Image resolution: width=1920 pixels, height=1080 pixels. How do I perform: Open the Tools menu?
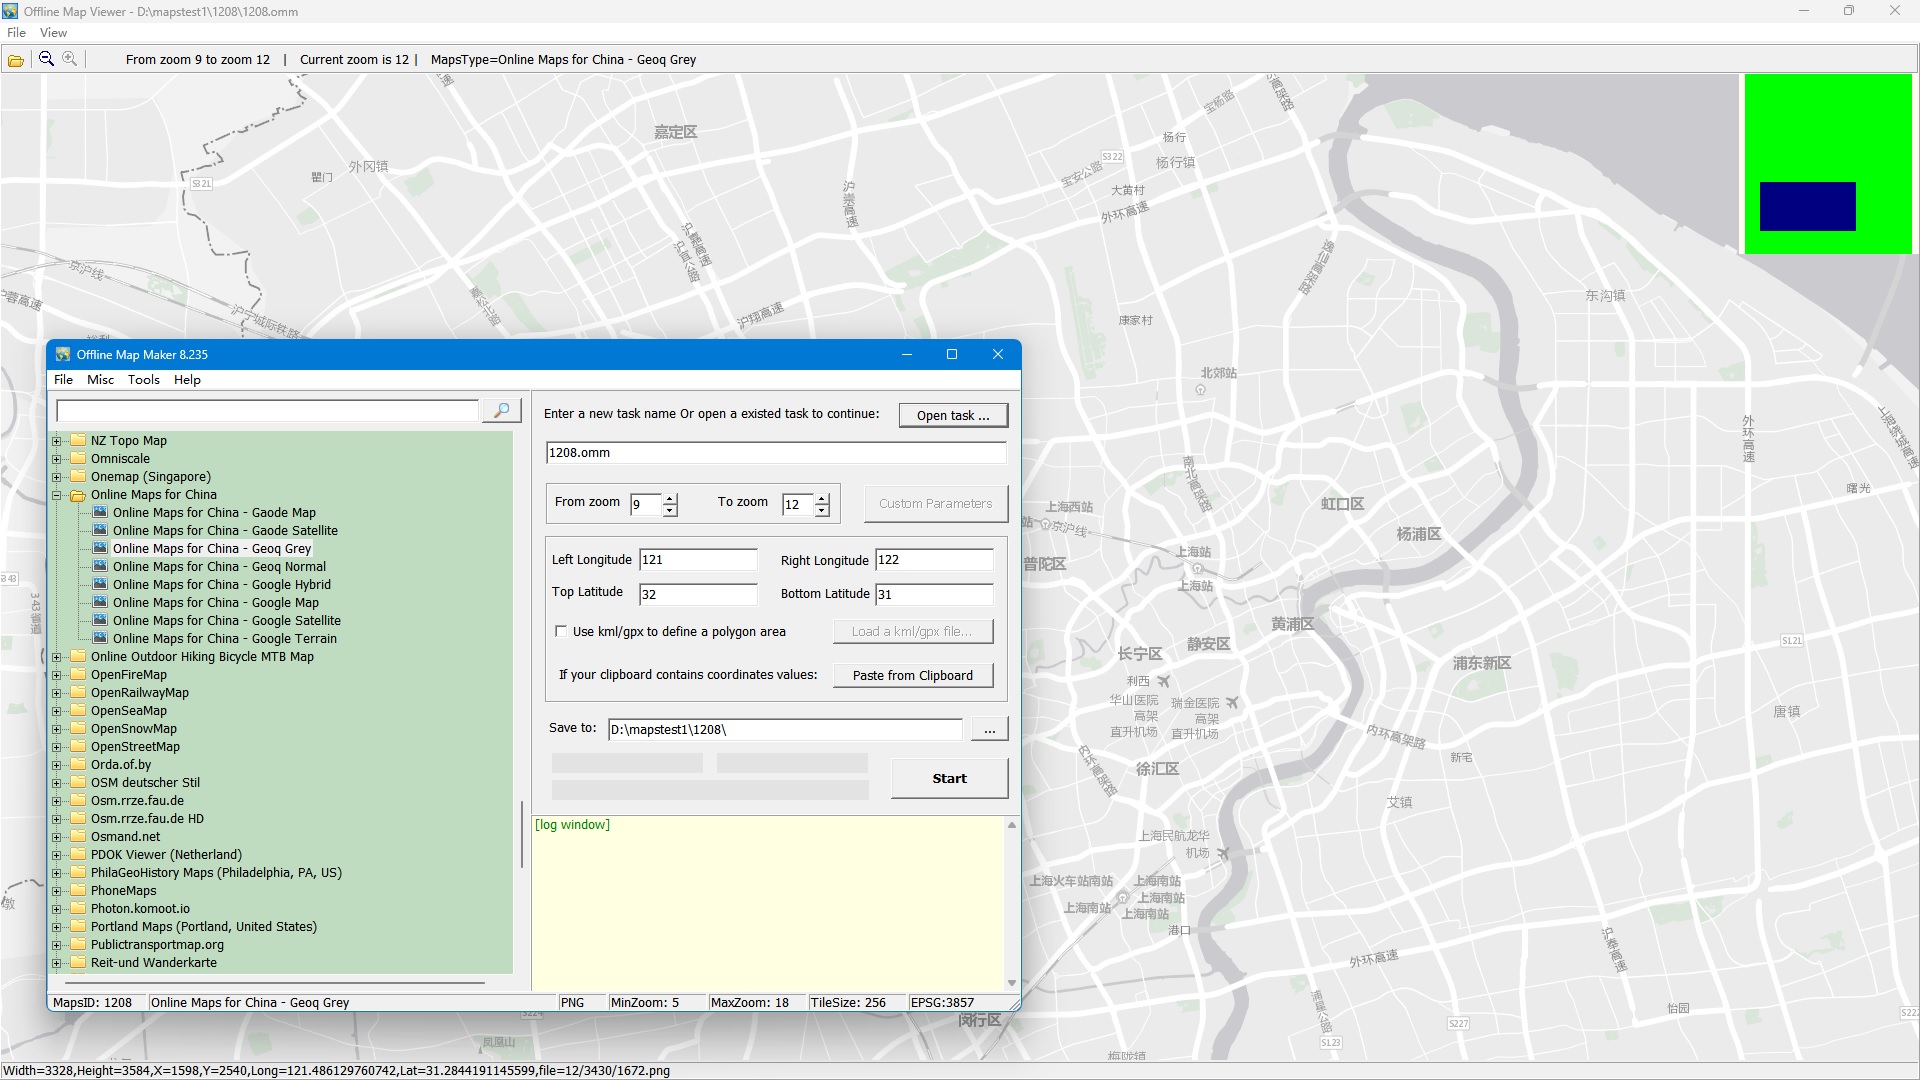(143, 380)
